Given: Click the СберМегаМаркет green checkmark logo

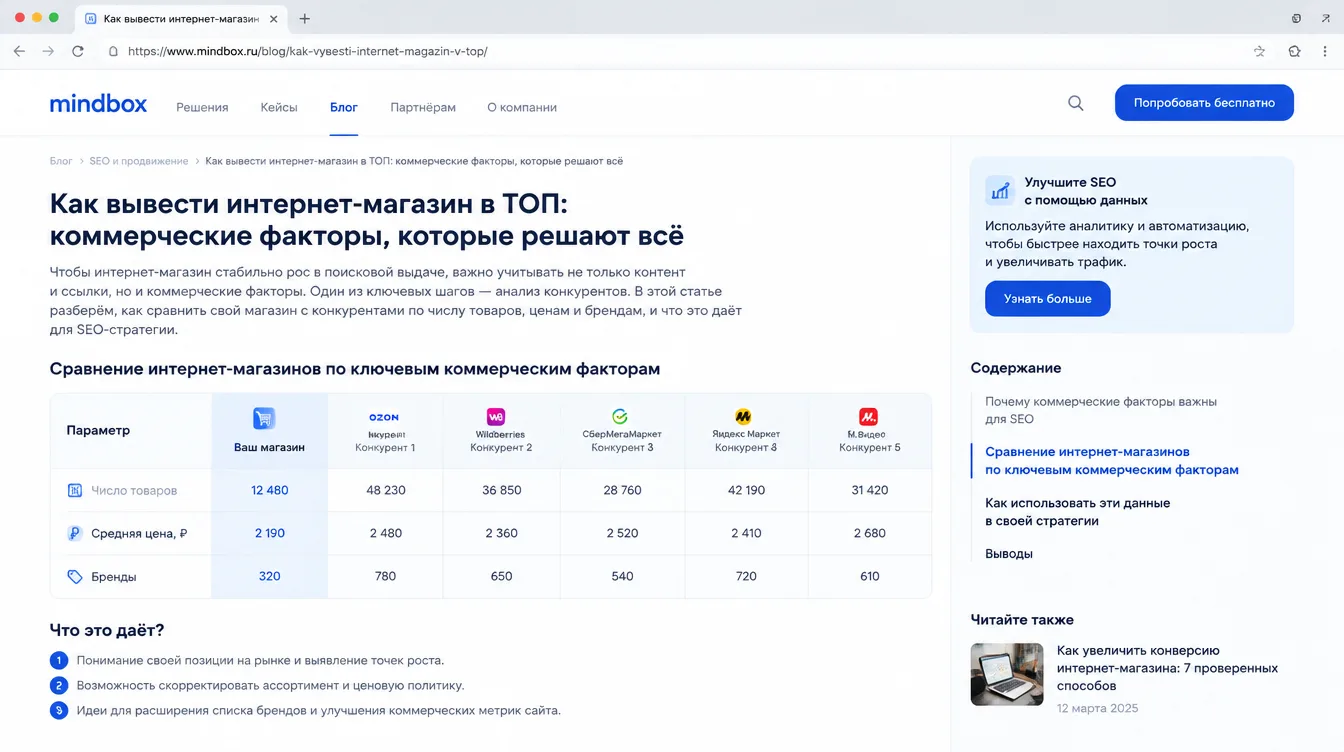Looking at the screenshot, I should [619, 416].
